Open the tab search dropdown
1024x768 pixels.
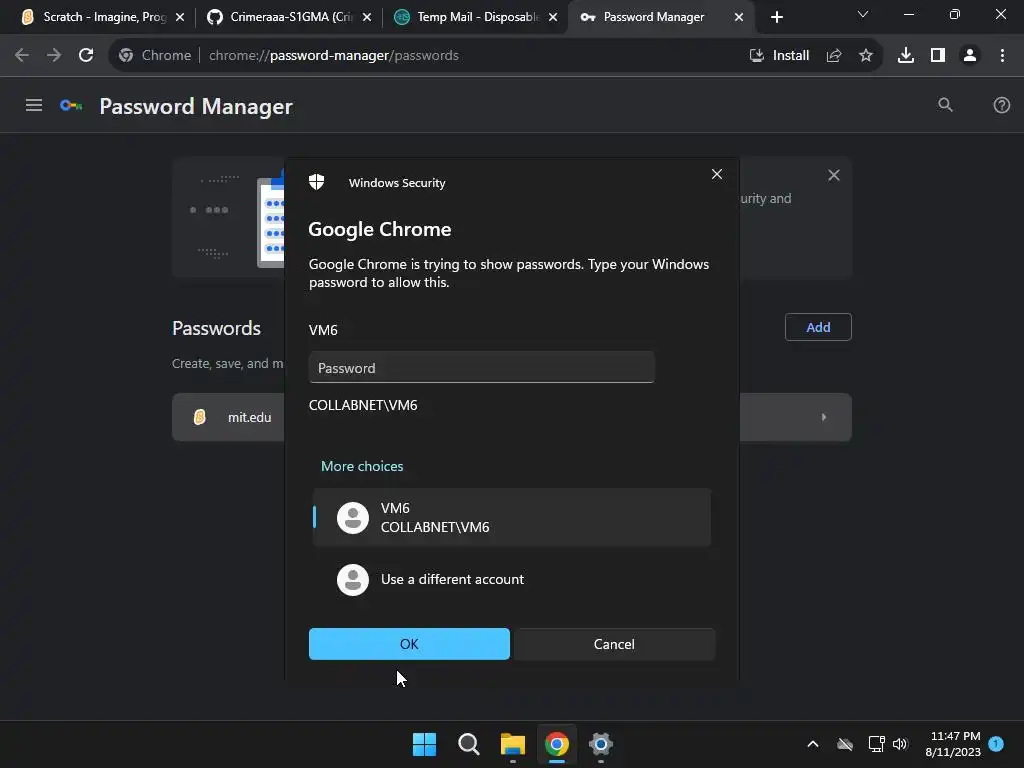coord(863,14)
